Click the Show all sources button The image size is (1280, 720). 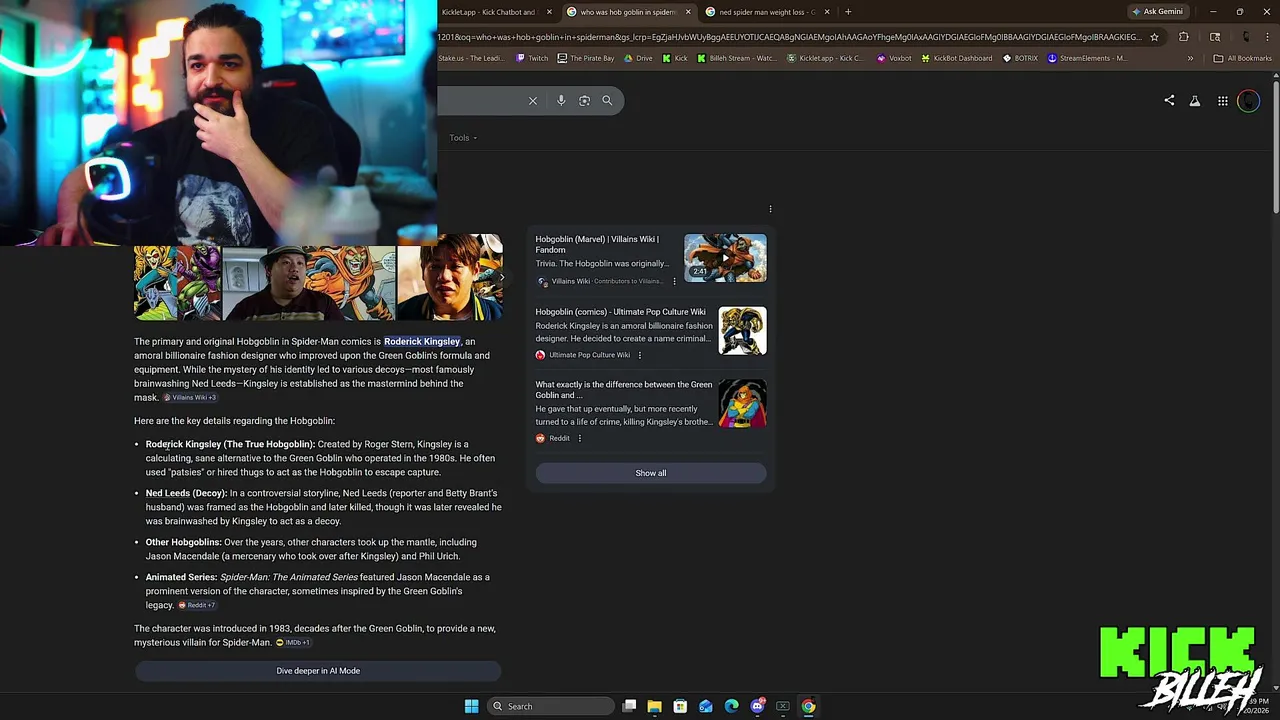tap(651, 473)
